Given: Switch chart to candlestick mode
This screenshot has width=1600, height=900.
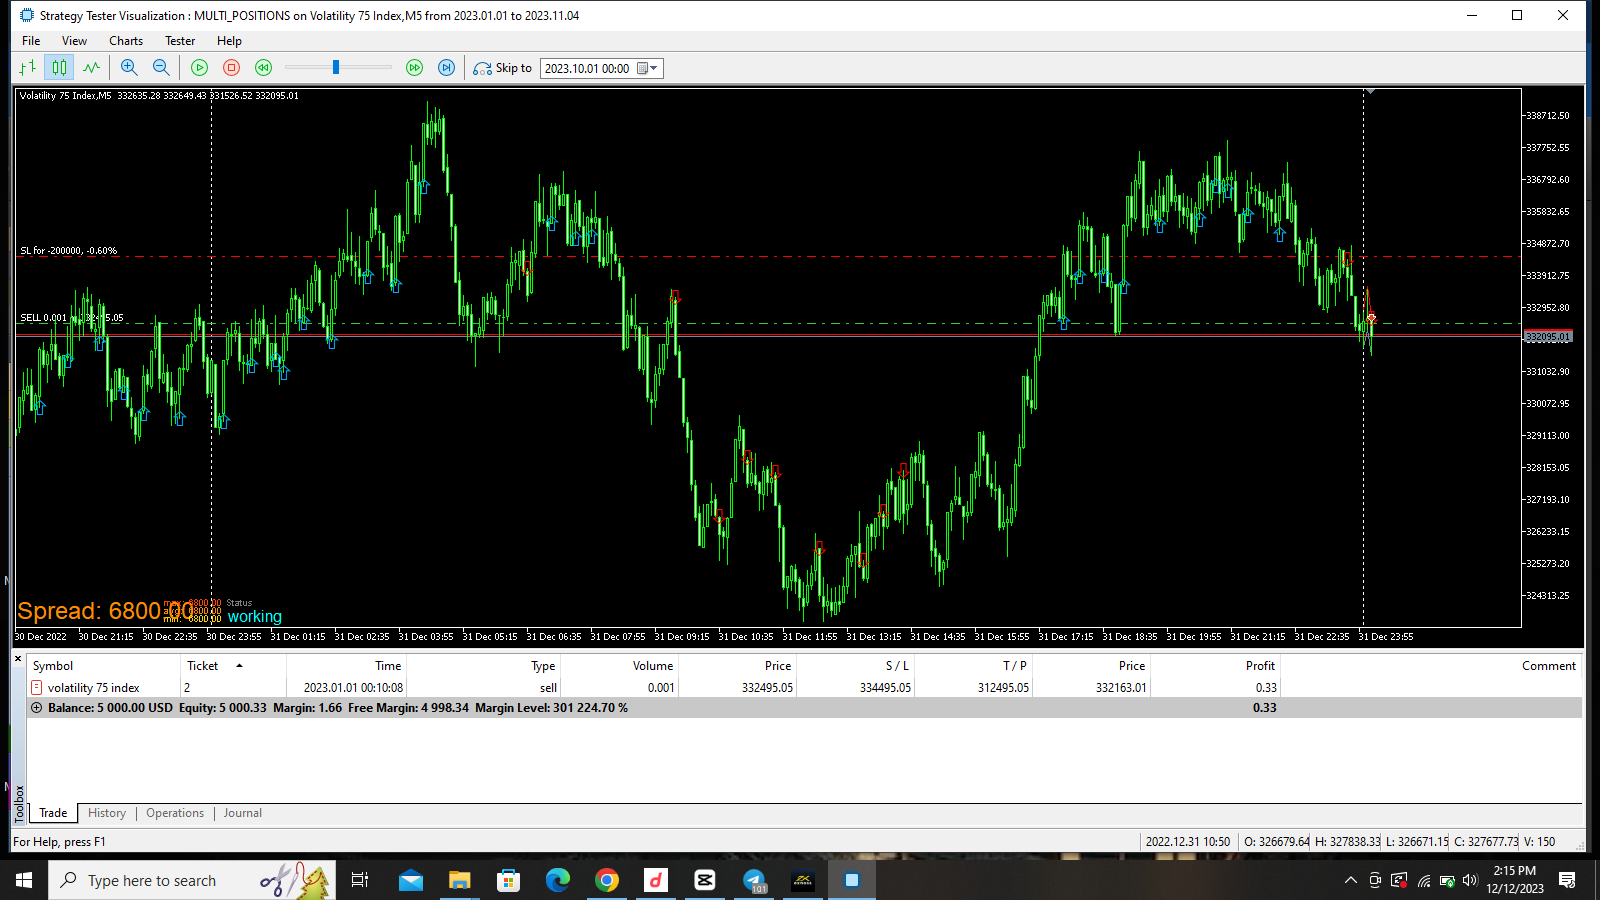Looking at the screenshot, I should [x=60, y=68].
